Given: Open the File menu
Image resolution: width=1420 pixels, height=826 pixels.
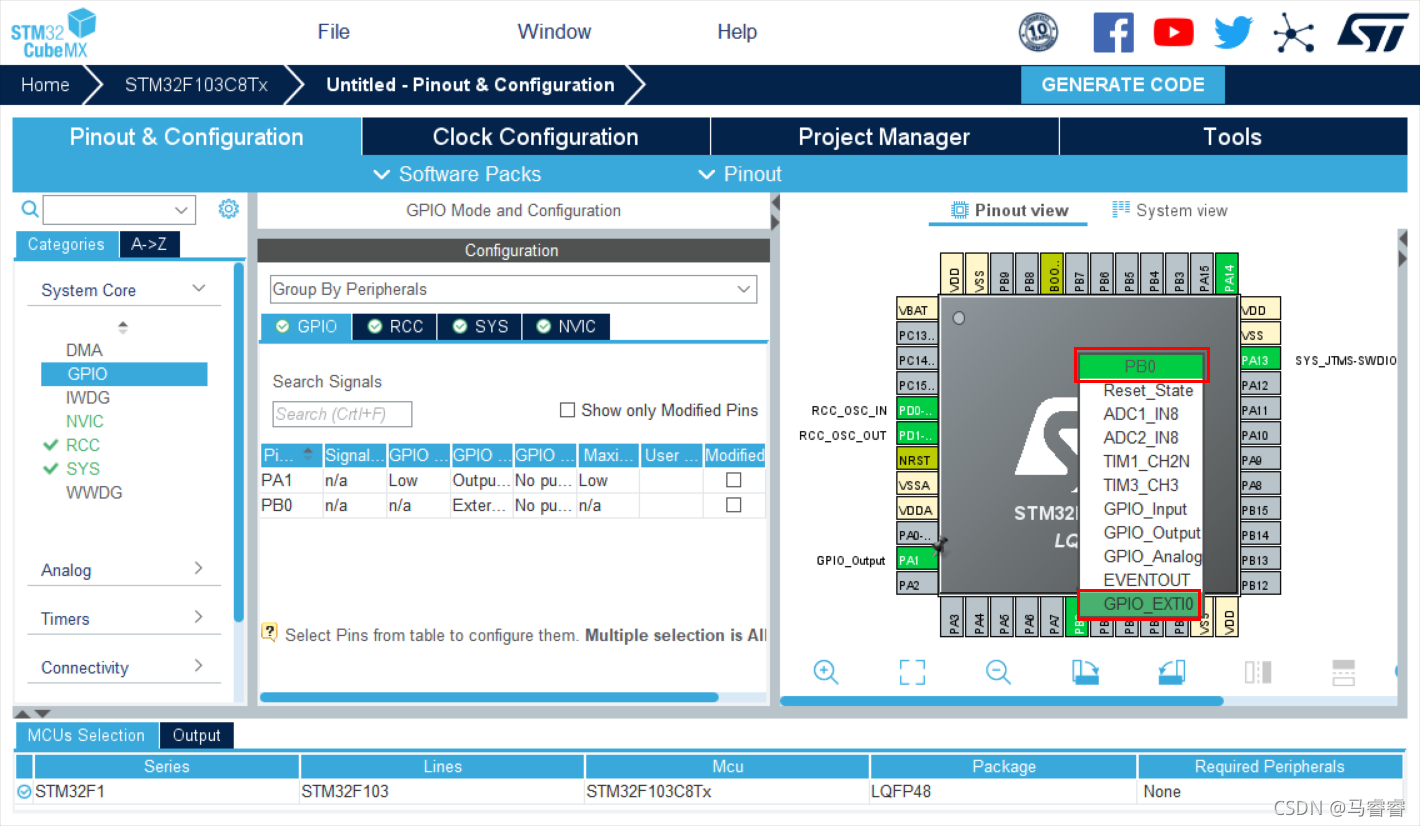Looking at the screenshot, I should coord(334,31).
